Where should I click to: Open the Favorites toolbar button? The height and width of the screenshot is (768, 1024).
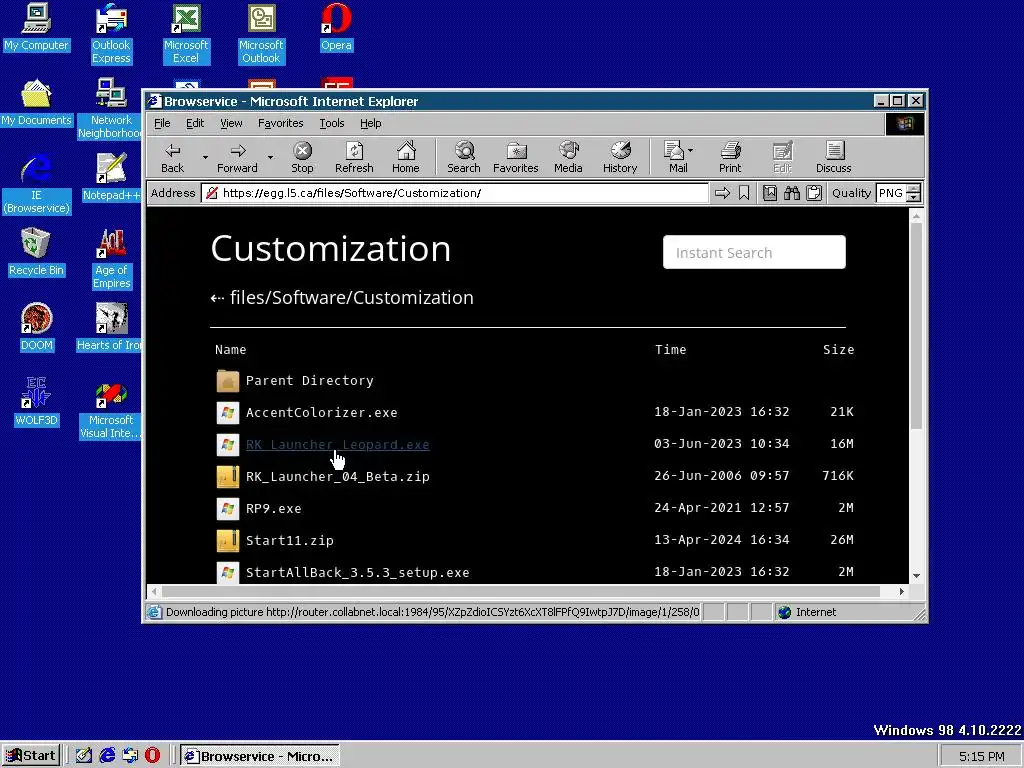coord(515,158)
